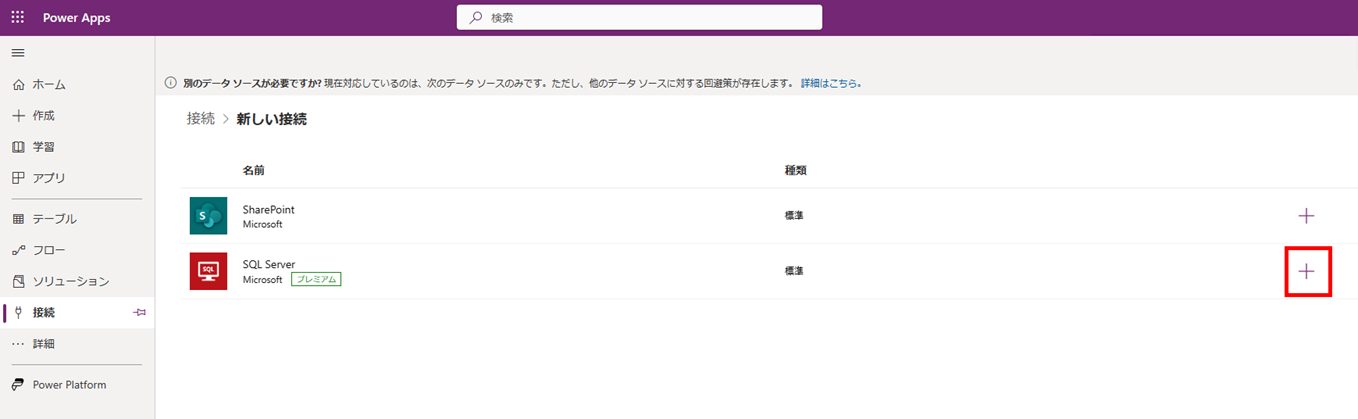Click the 新しい接続 breadcrumb title
This screenshot has width=1358, height=419.
click(271, 119)
